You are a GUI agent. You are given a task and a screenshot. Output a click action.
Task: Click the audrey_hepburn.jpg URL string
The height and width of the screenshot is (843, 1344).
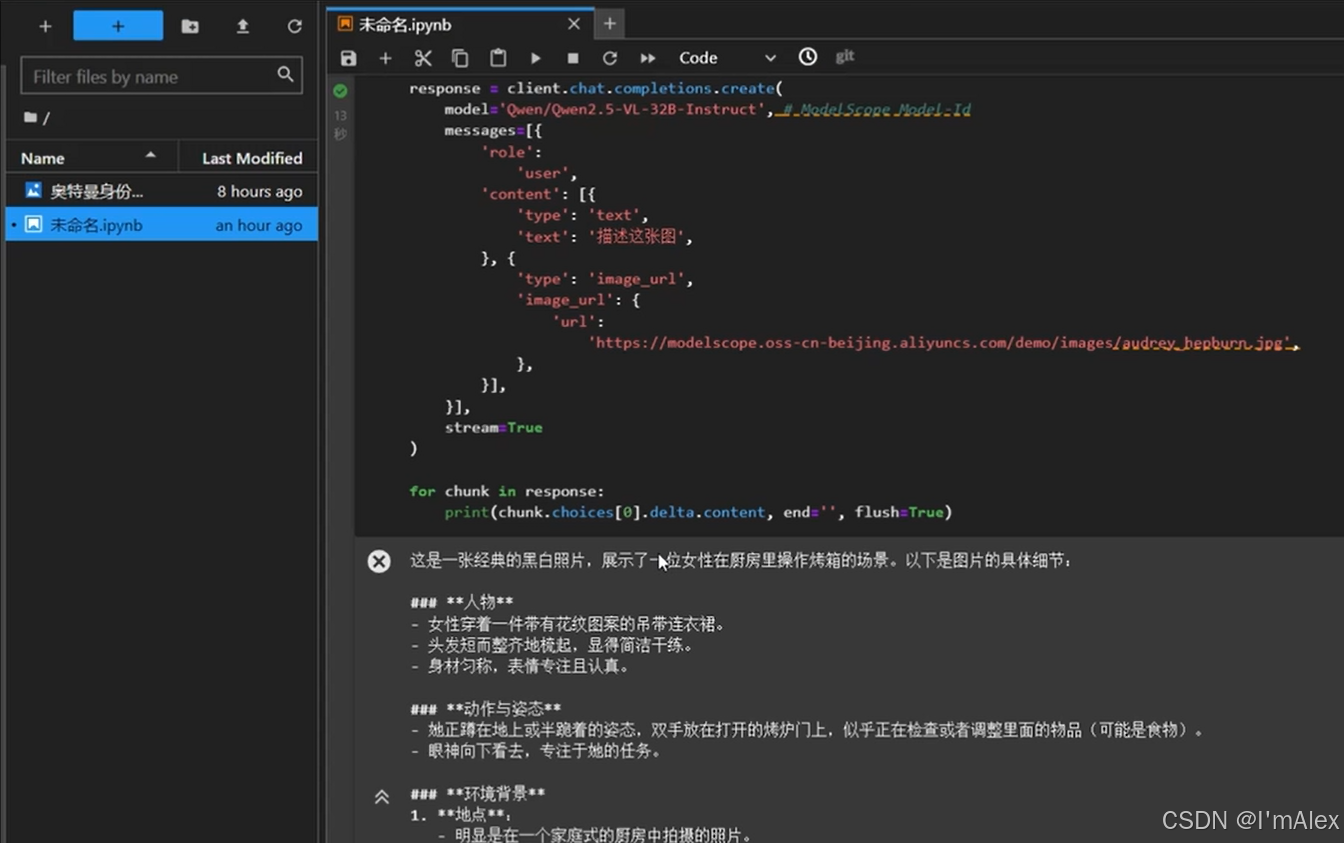tap(942, 342)
